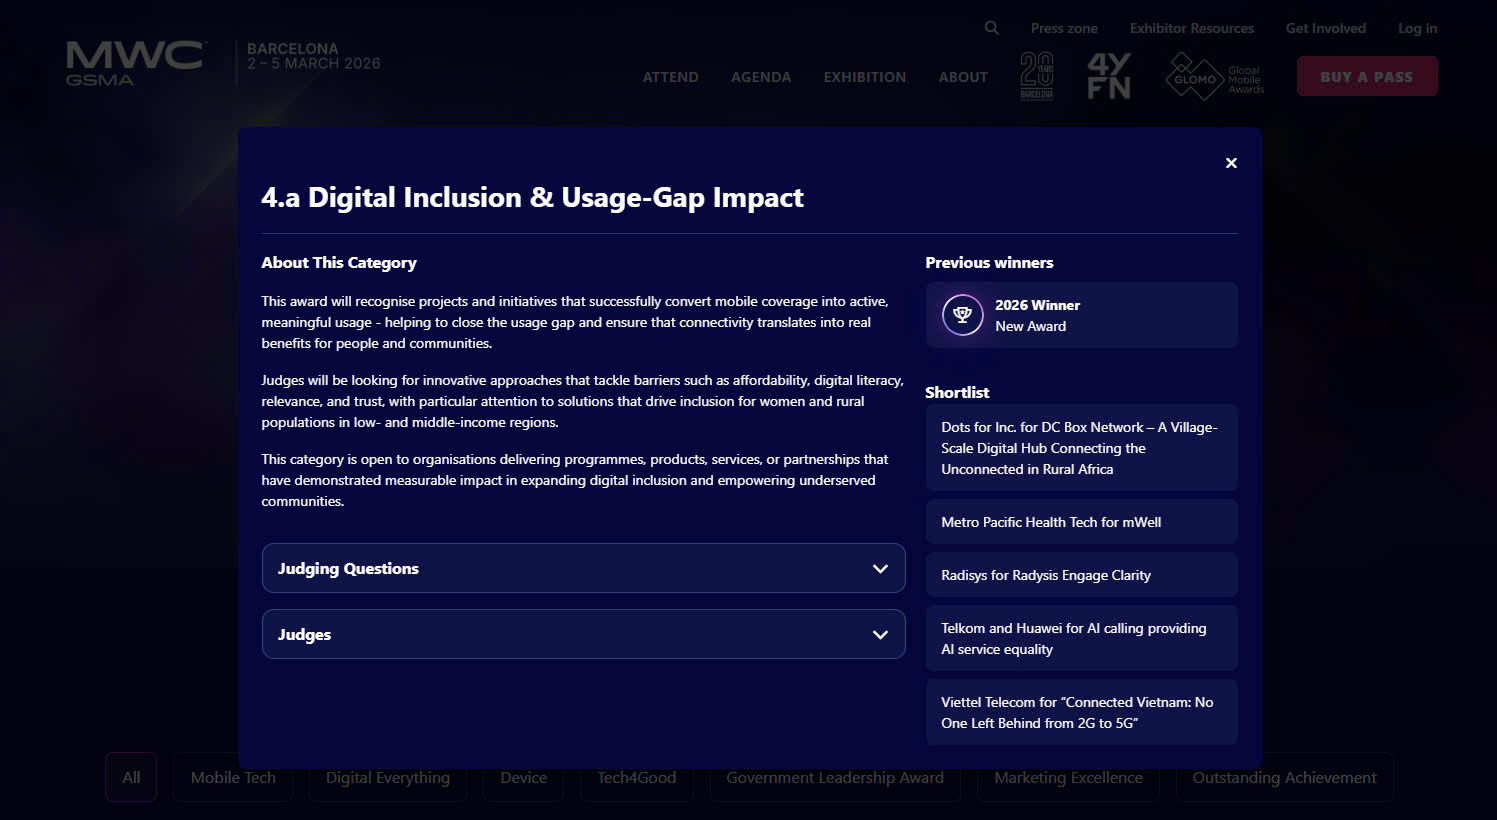This screenshot has height=820, width=1497.
Task: Open the AGENDA menu
Action: tap(760, 77)
